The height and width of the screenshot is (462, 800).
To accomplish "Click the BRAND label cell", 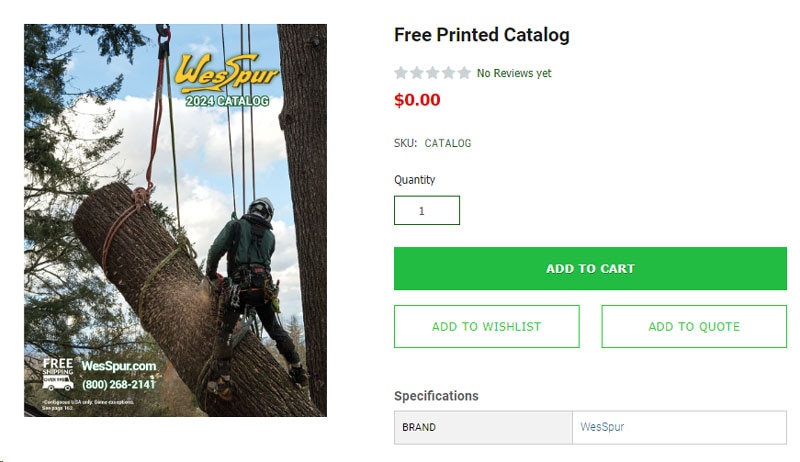I will tap(419, 427).
